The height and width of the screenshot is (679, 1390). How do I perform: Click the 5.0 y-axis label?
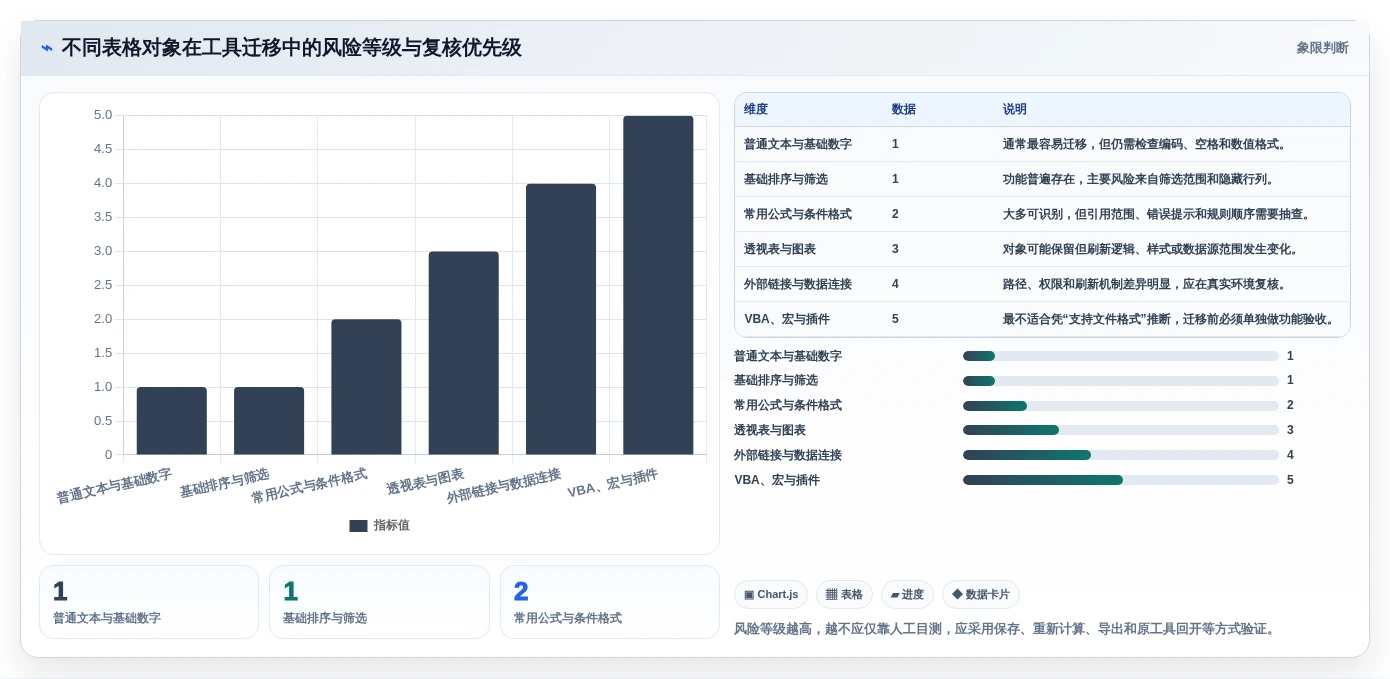(103, 115)
